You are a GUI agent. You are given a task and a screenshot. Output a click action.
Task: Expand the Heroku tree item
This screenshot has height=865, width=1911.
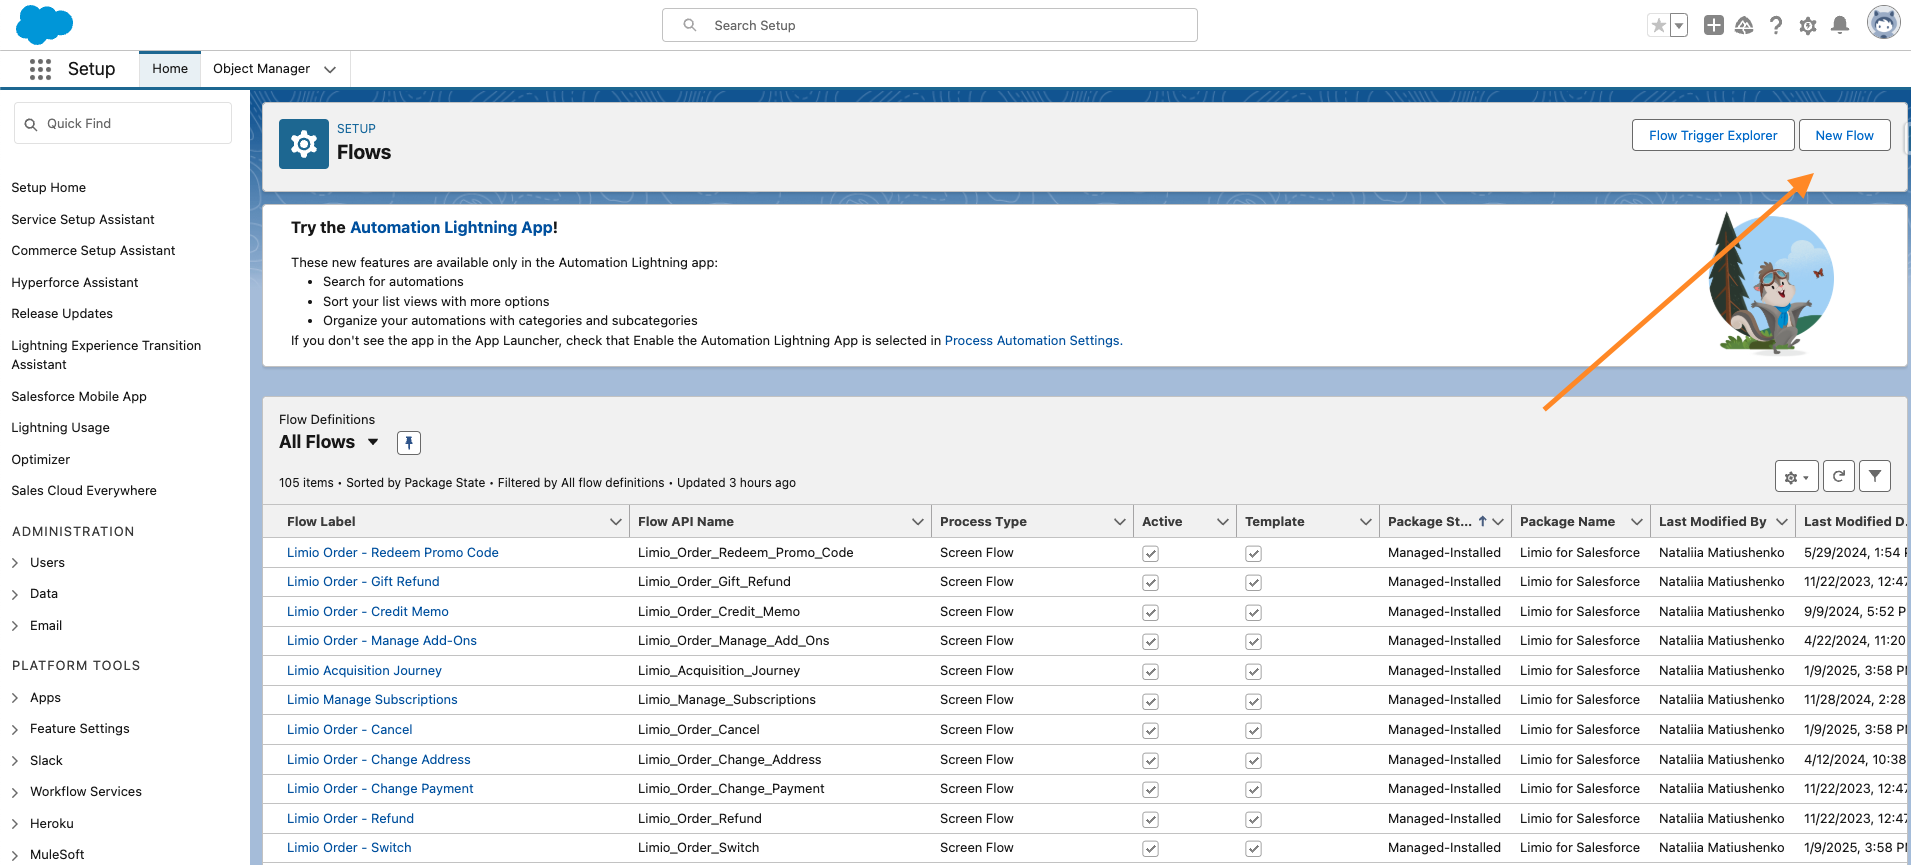click(15, 824)
